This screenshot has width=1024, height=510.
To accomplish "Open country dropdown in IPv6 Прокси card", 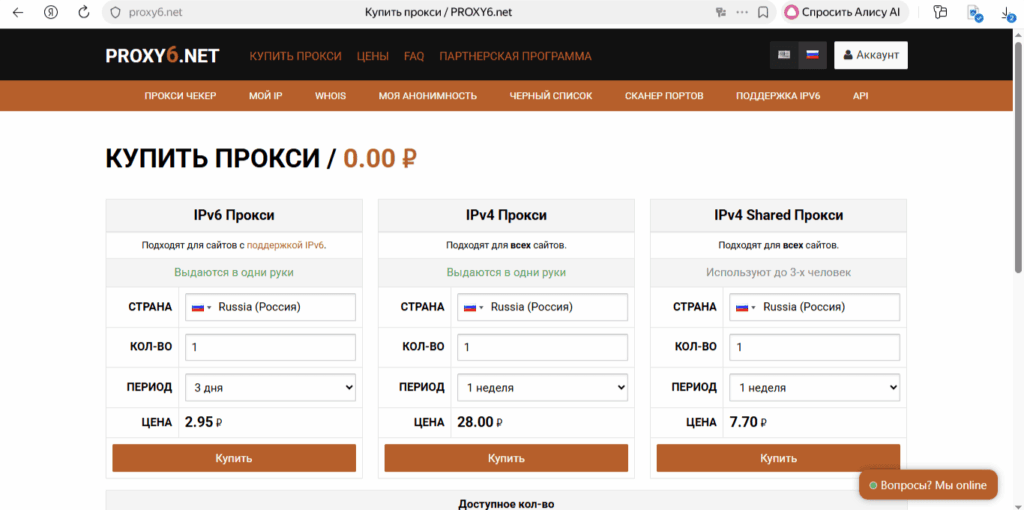I will 270,307.
